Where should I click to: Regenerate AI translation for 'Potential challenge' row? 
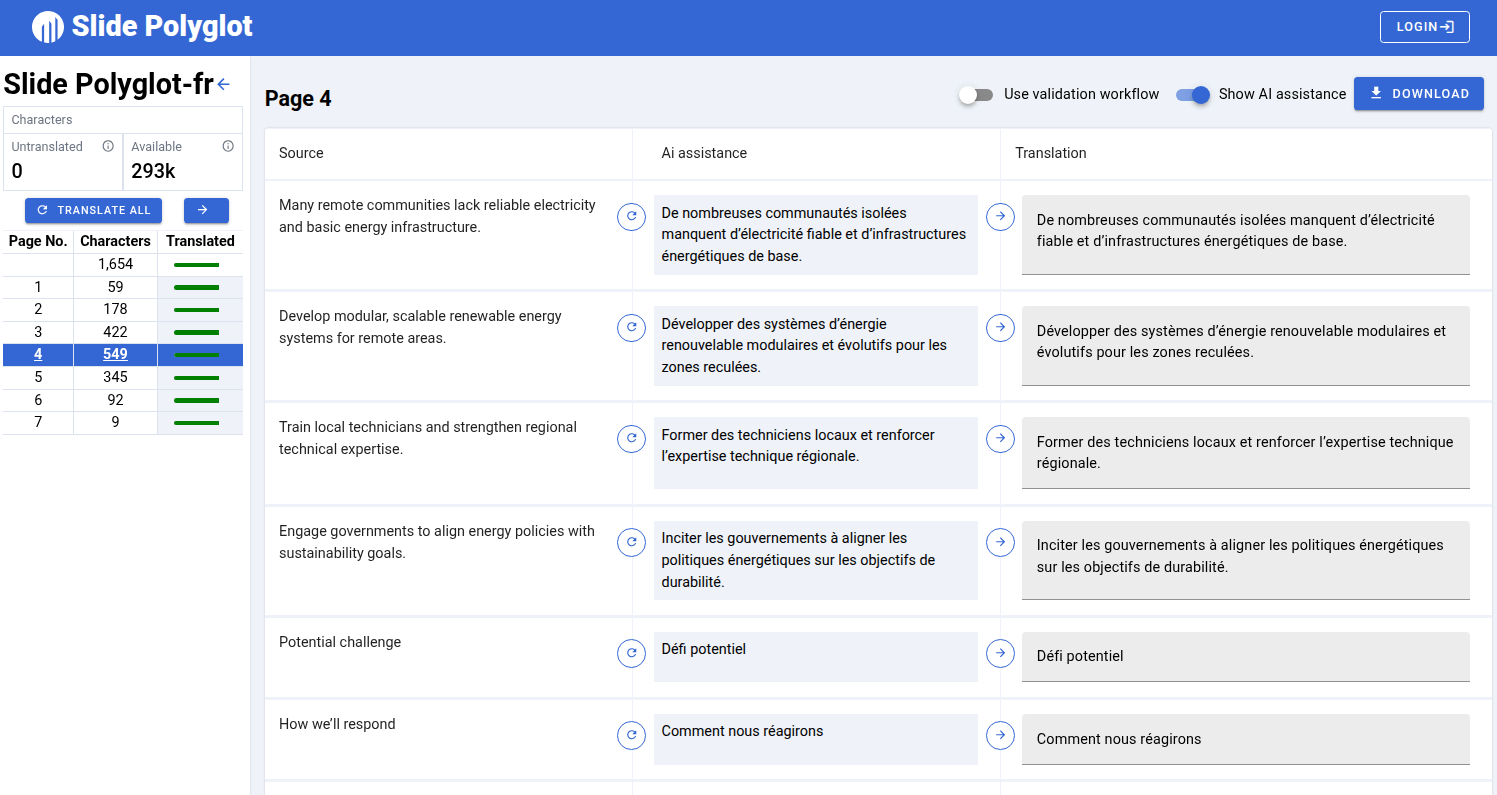pyautogui.click(x=631, y=653)
